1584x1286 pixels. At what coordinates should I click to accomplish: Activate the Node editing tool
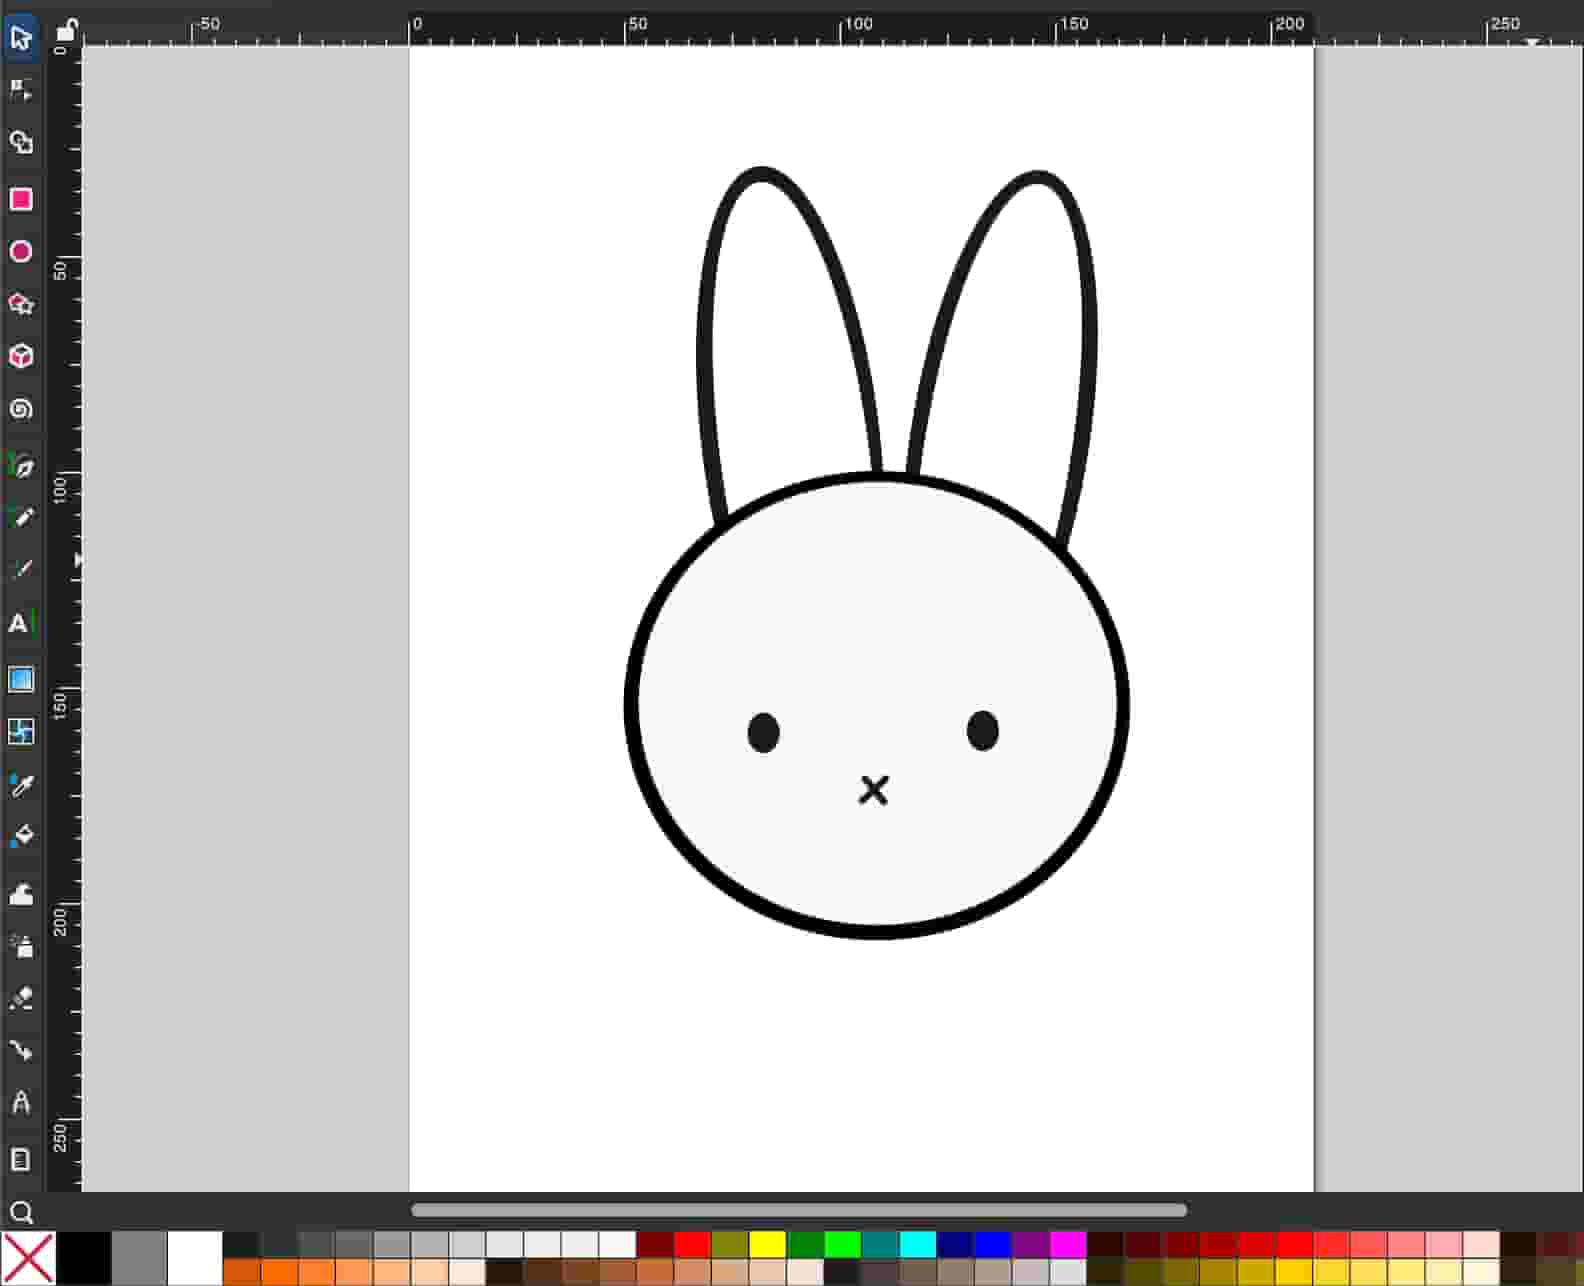[21, 90]
